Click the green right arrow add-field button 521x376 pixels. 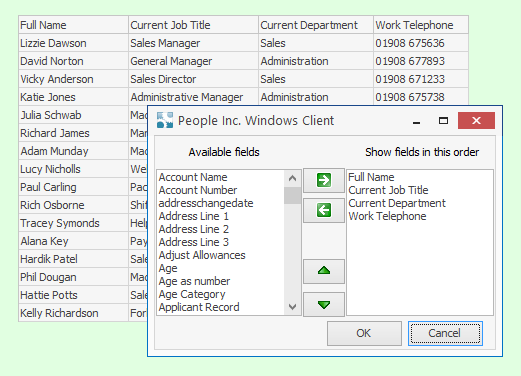pyautogui.click(x=324, y=180)
